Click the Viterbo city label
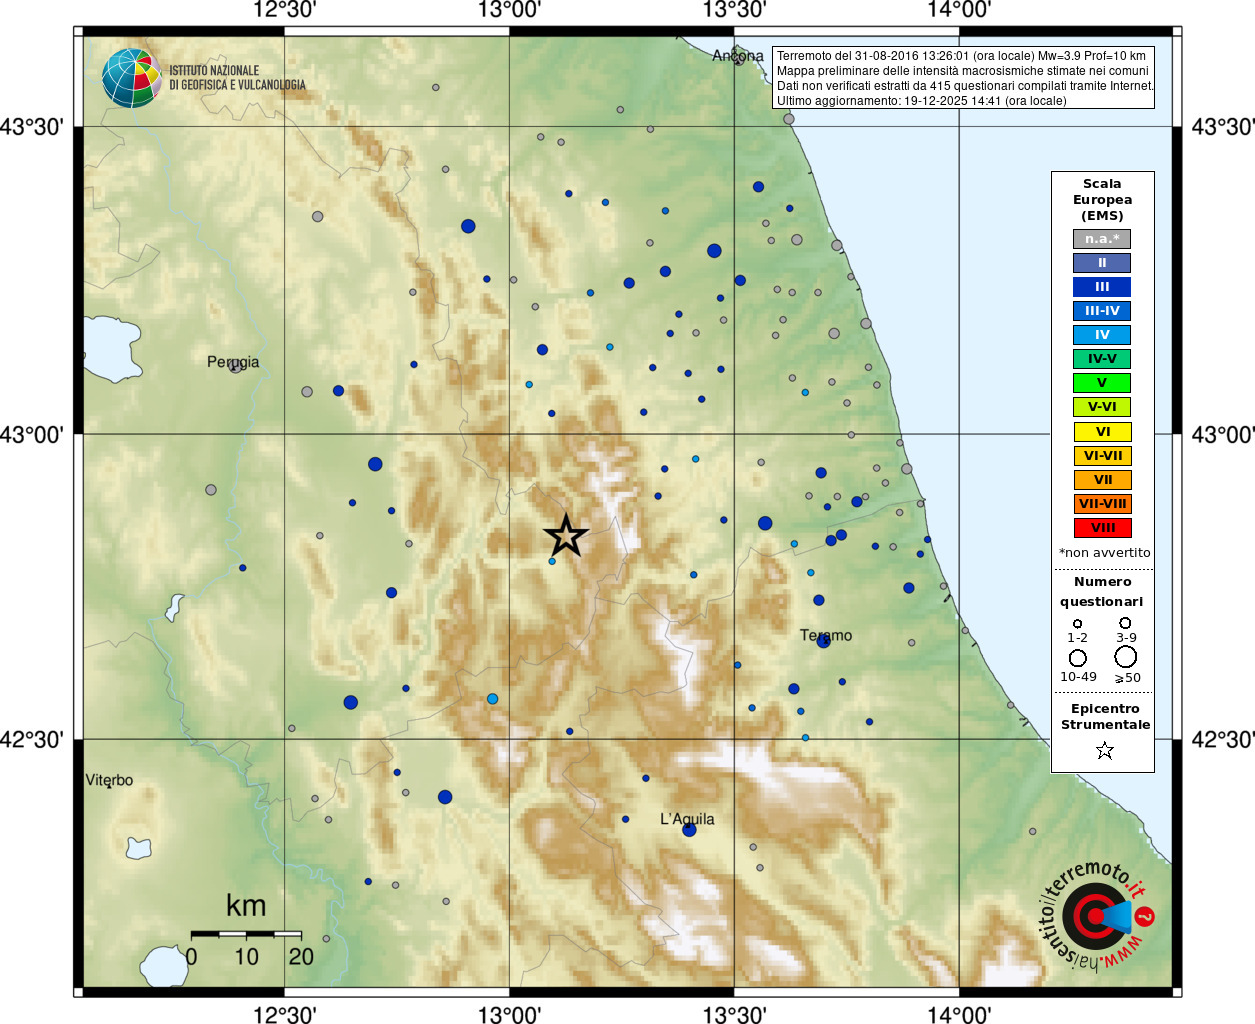 pos(109,780)
